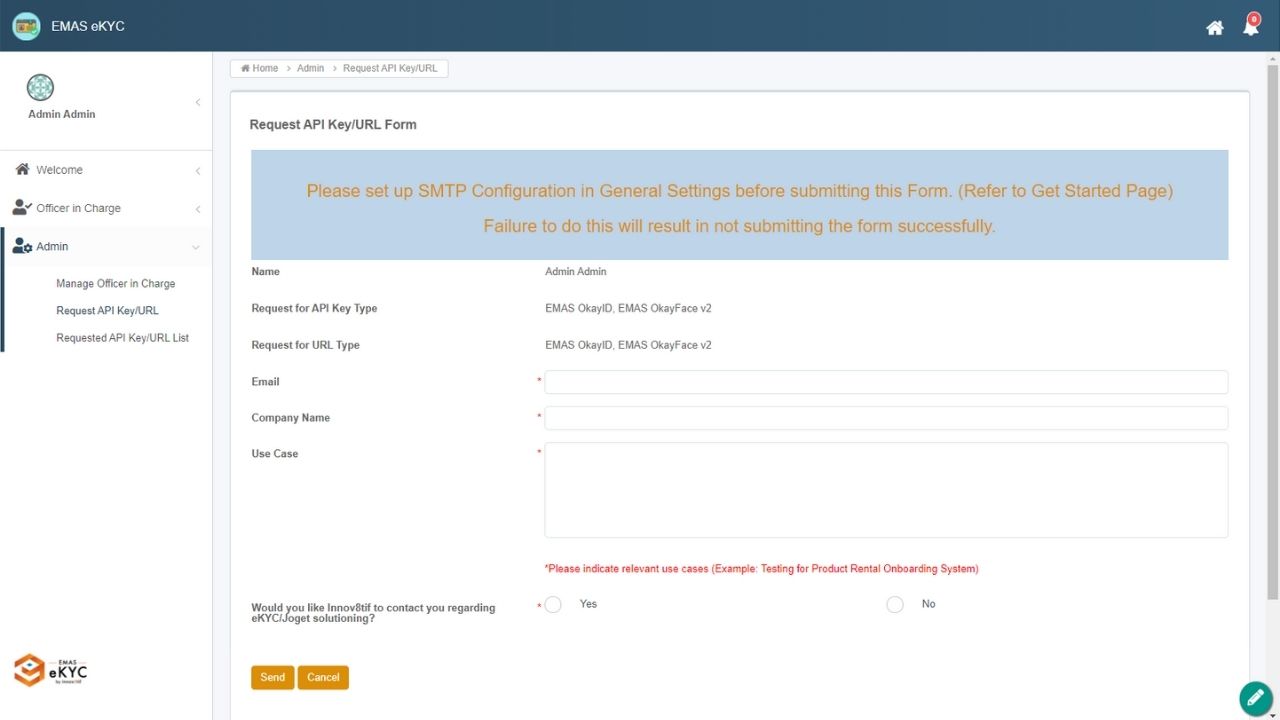The height and width of the screenshot is (720, 1280).
Task: Click the Request API Key/URL Form heading
Action: [333, 125]
